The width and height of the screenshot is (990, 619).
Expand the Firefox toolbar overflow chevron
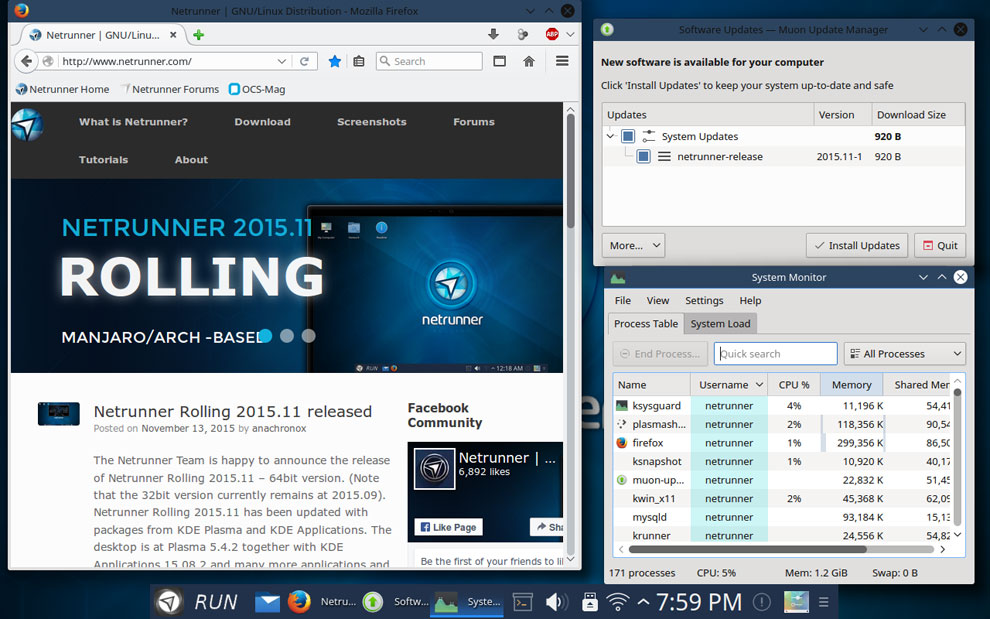(571, 35)
